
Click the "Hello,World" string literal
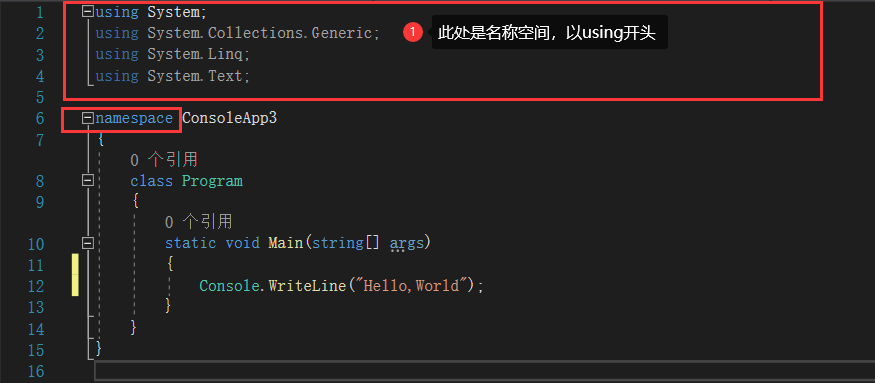(415, 286)
